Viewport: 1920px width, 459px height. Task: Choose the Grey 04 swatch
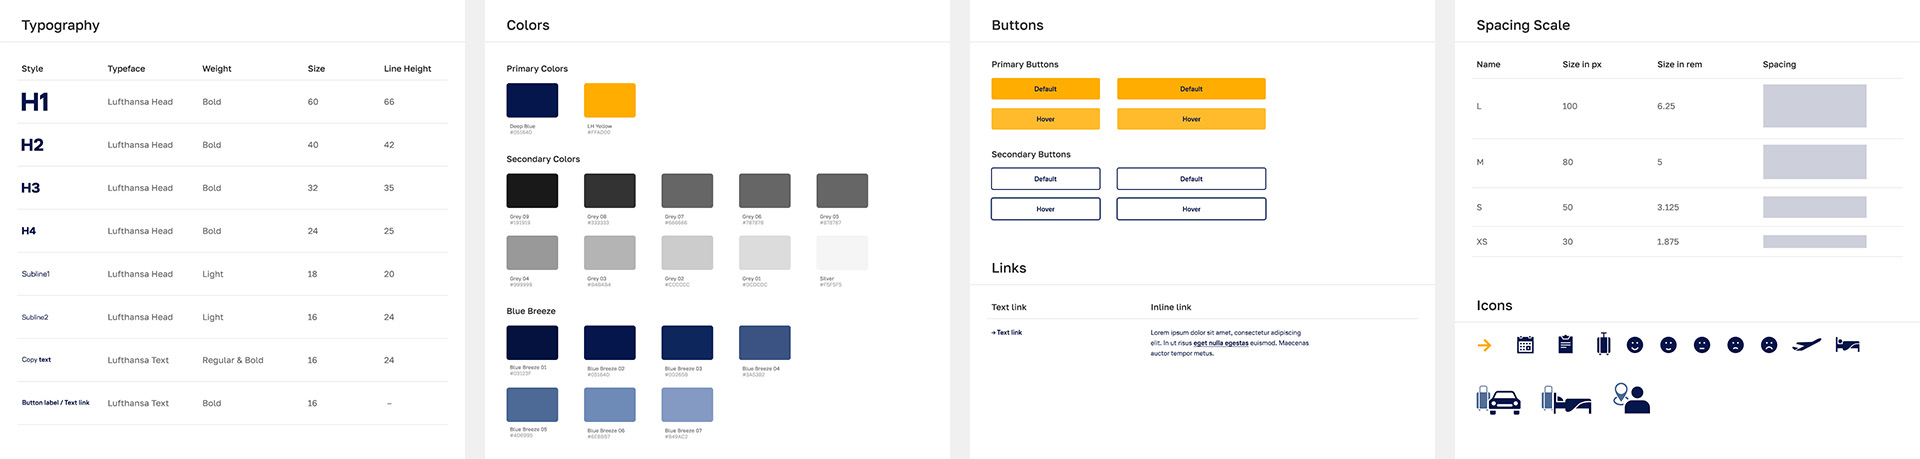coord(532,252)
